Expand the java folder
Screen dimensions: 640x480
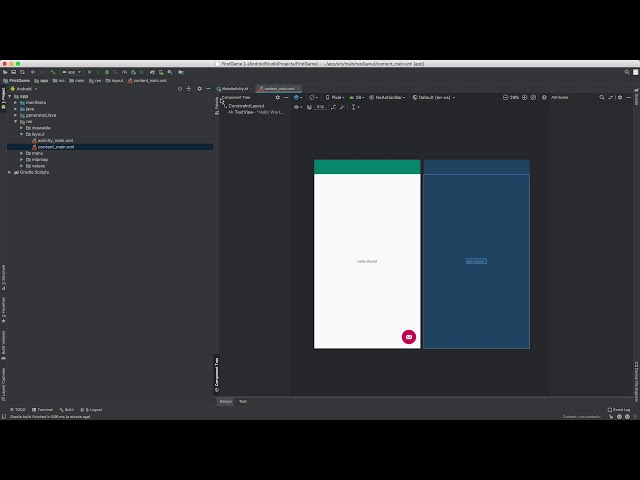(x=16, y=109)
